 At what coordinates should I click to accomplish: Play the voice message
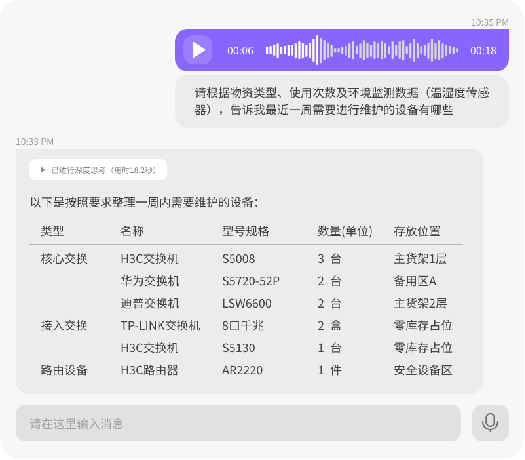click(x=198, y=50)
